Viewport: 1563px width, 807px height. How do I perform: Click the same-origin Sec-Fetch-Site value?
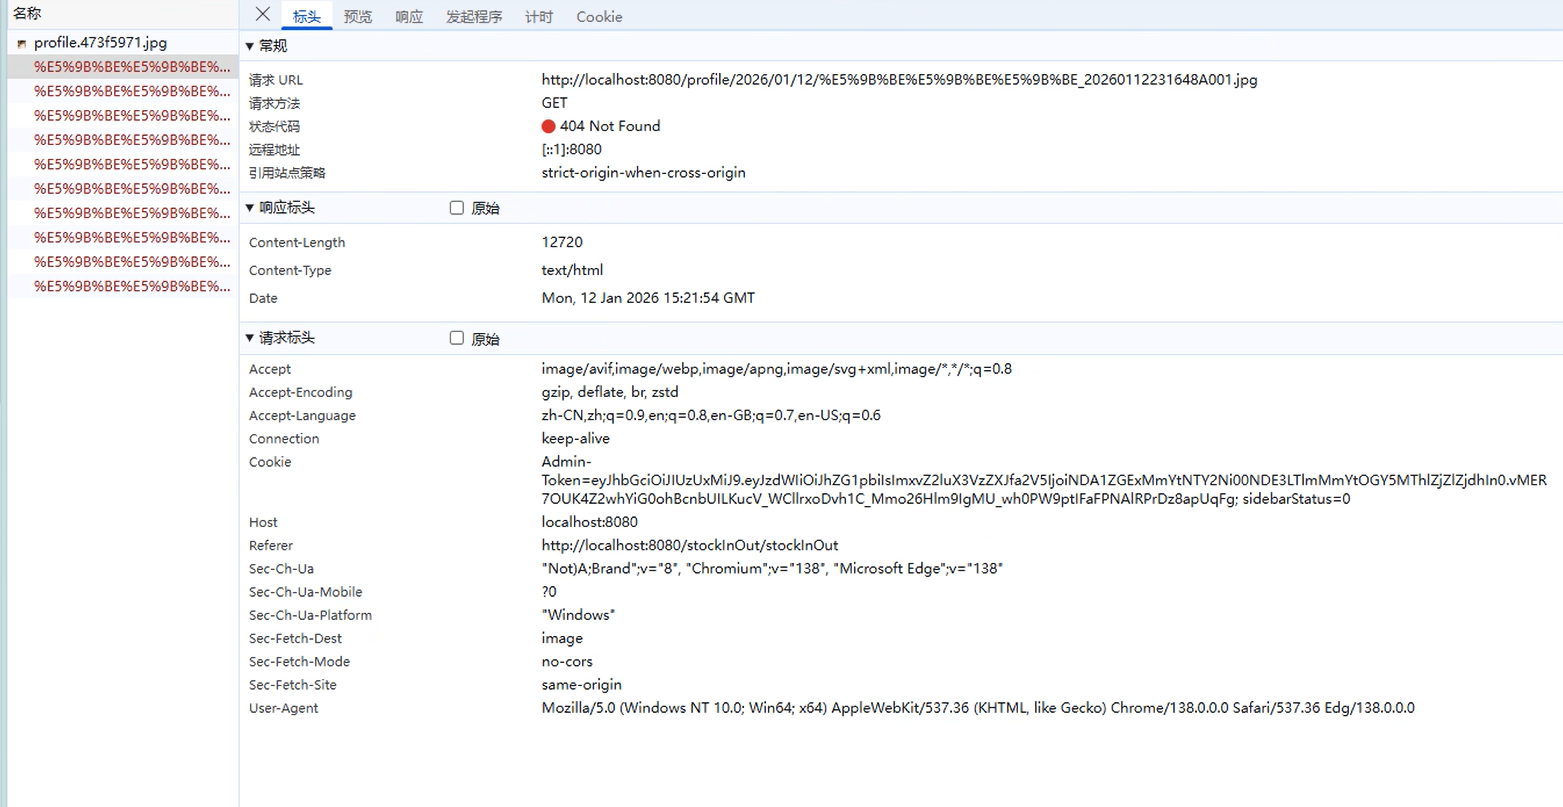(581, 685)
